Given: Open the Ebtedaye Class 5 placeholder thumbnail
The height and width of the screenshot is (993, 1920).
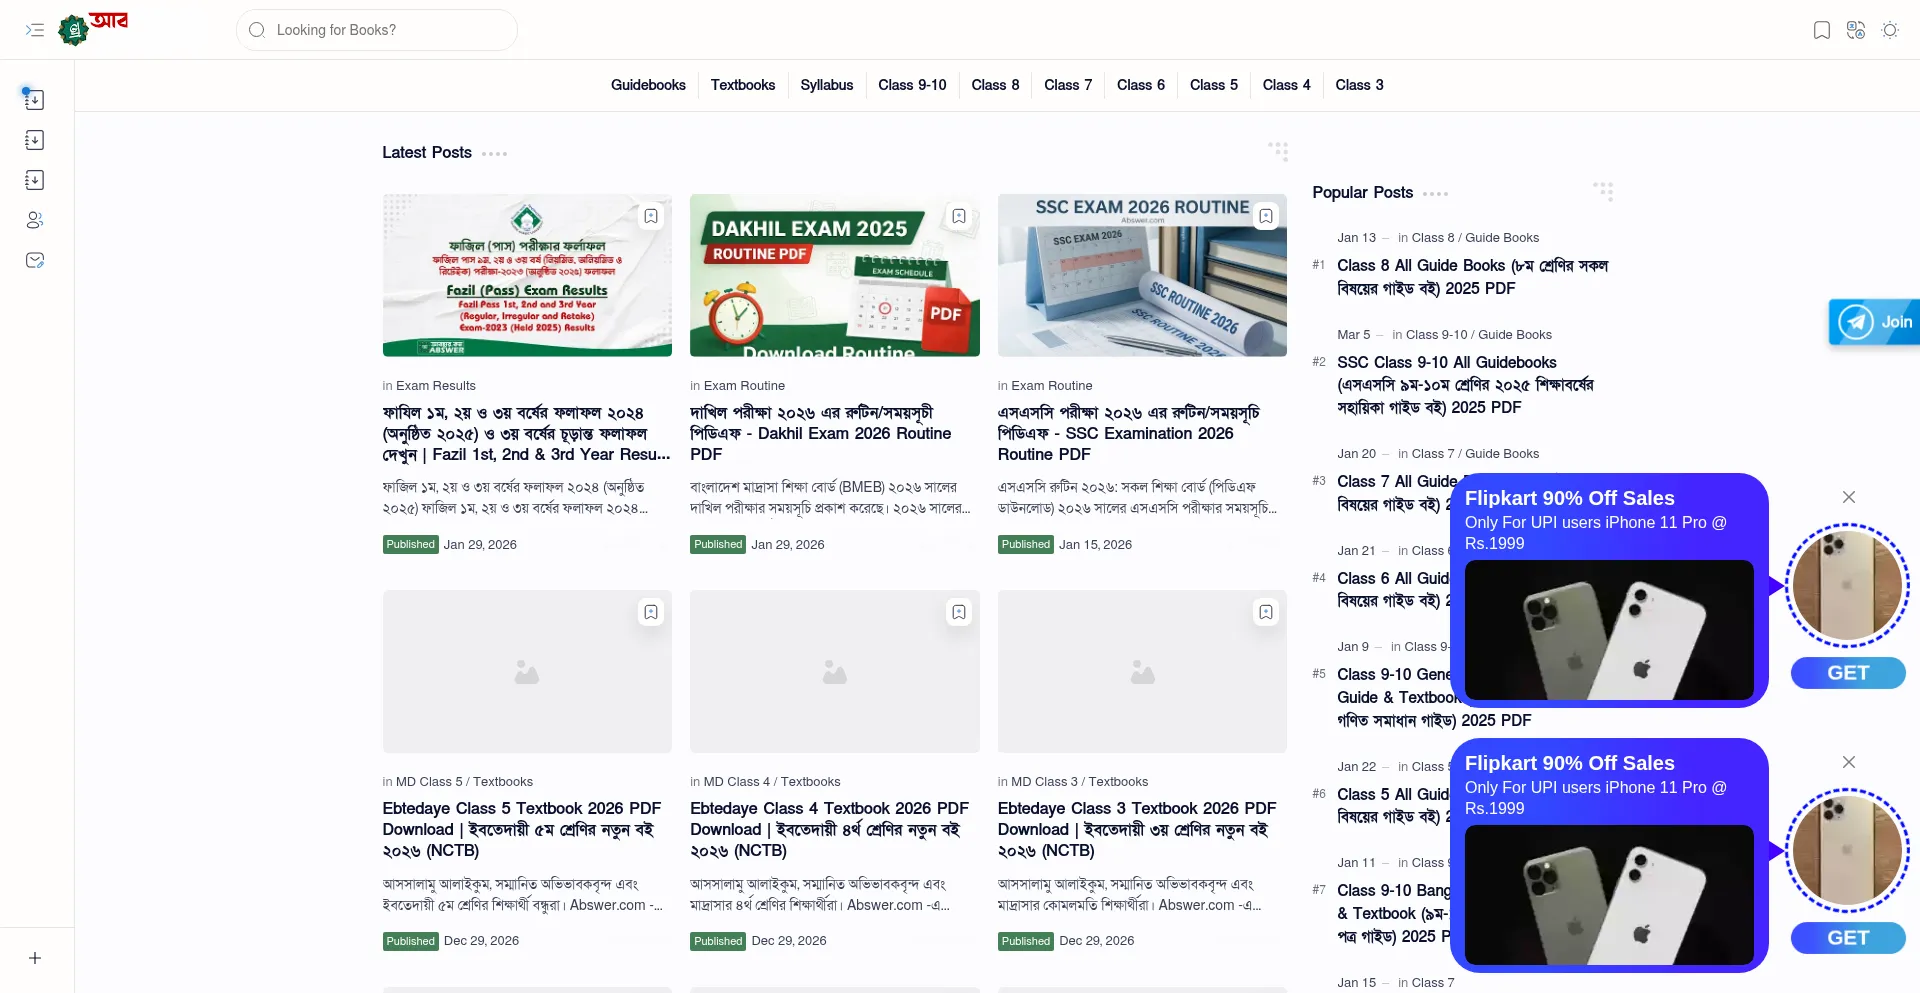Looking at the screenshot, I should pos(527,671).
